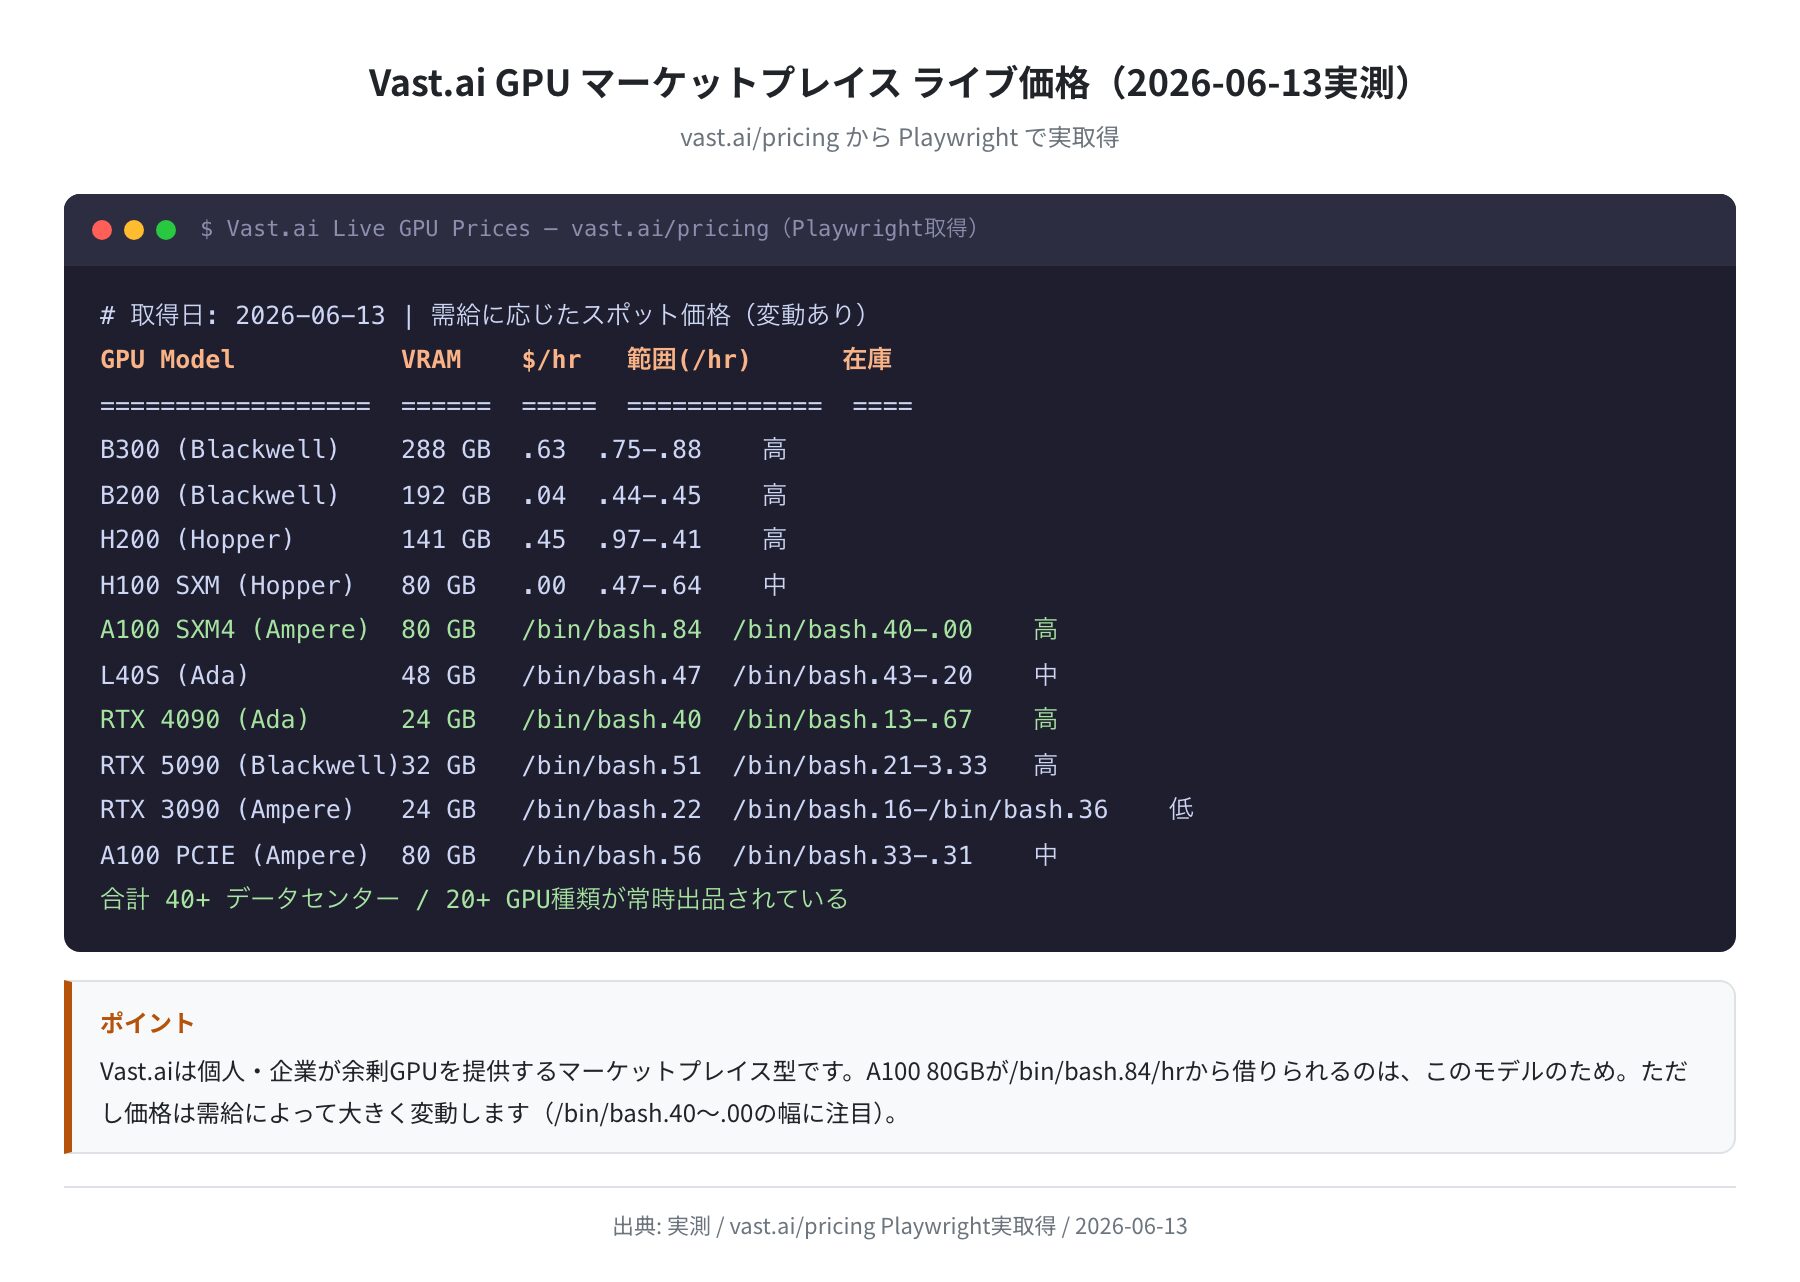This screenshot has height=1282, width=1800.
Task: Click the range '.44–.45' in B200 row
Action: 650,495
